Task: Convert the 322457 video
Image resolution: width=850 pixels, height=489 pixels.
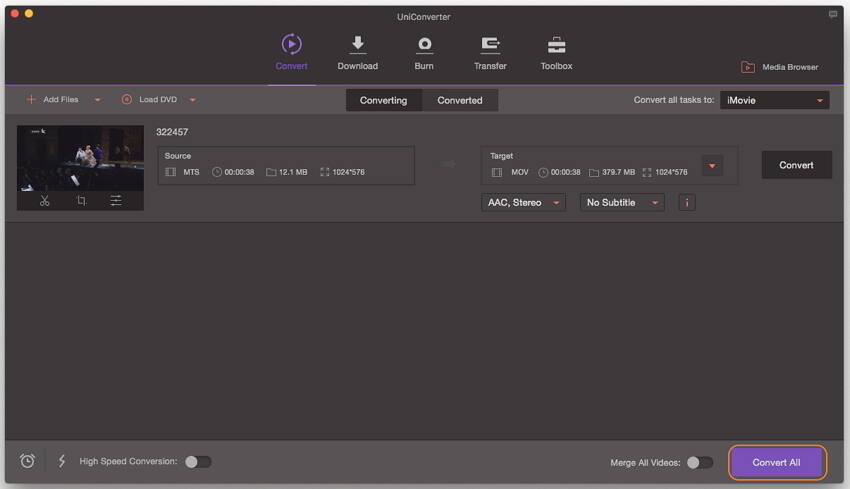Action: (x=796, y=165)
